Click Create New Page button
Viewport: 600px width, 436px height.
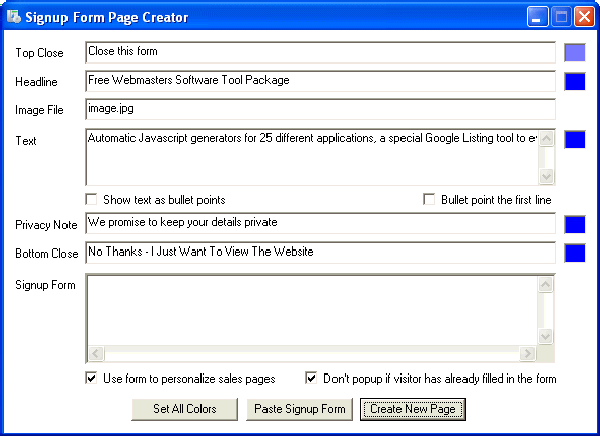coord(412,409)
